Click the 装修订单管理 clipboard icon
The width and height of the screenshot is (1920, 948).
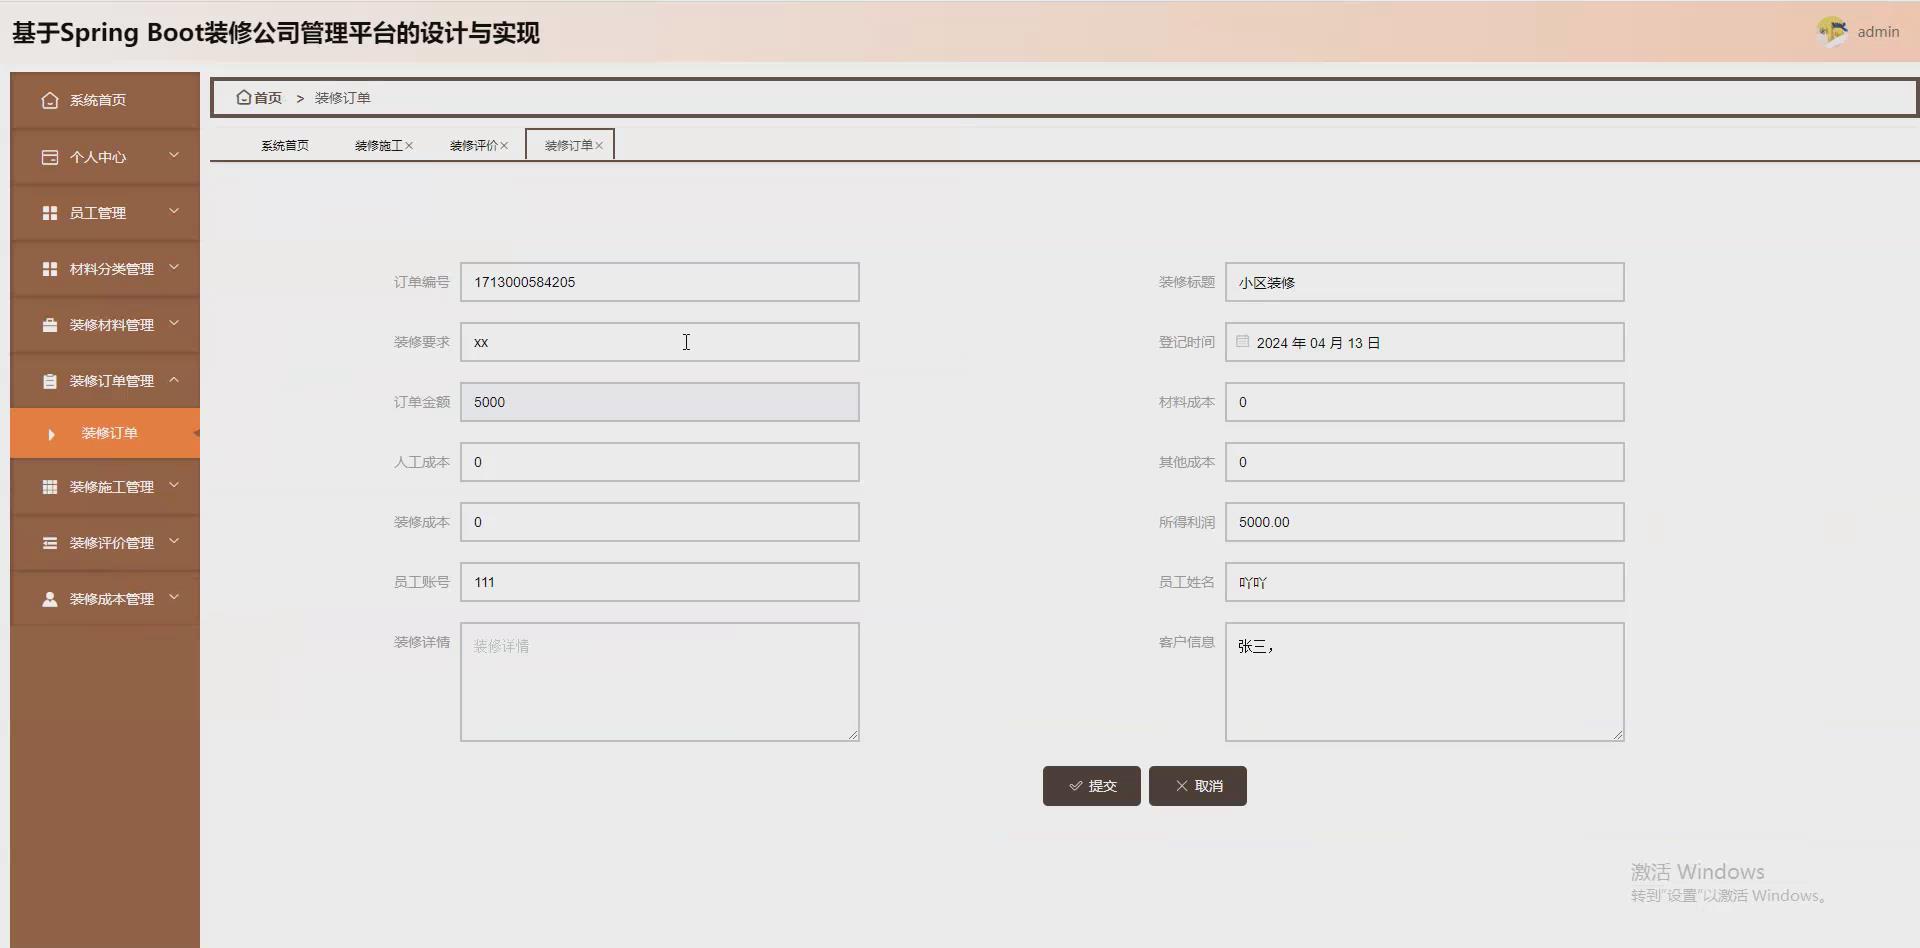(50, 381)
